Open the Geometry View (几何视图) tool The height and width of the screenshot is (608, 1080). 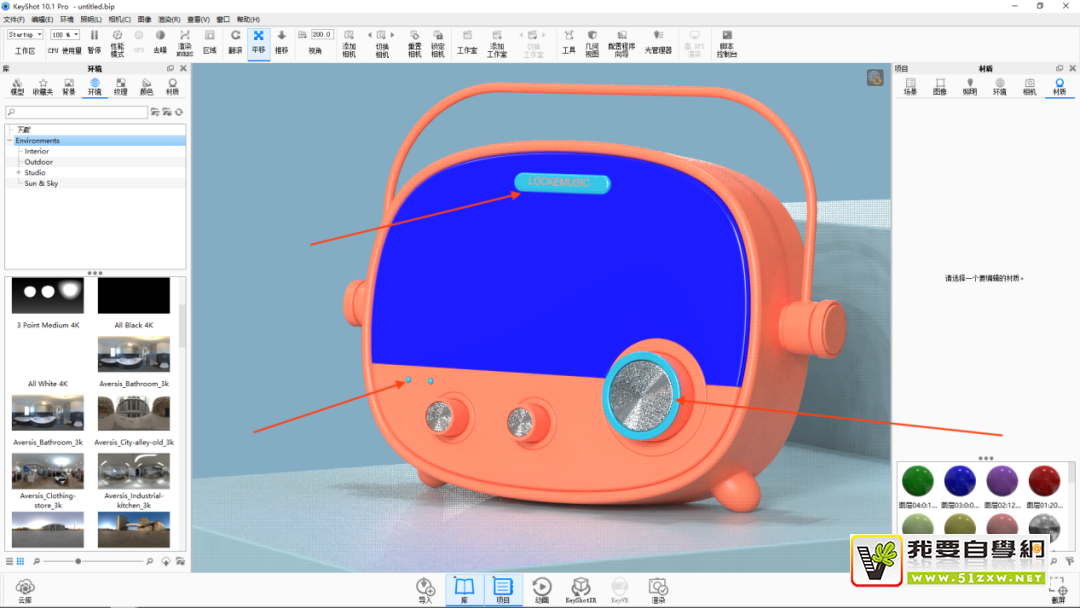pos(592,40)
